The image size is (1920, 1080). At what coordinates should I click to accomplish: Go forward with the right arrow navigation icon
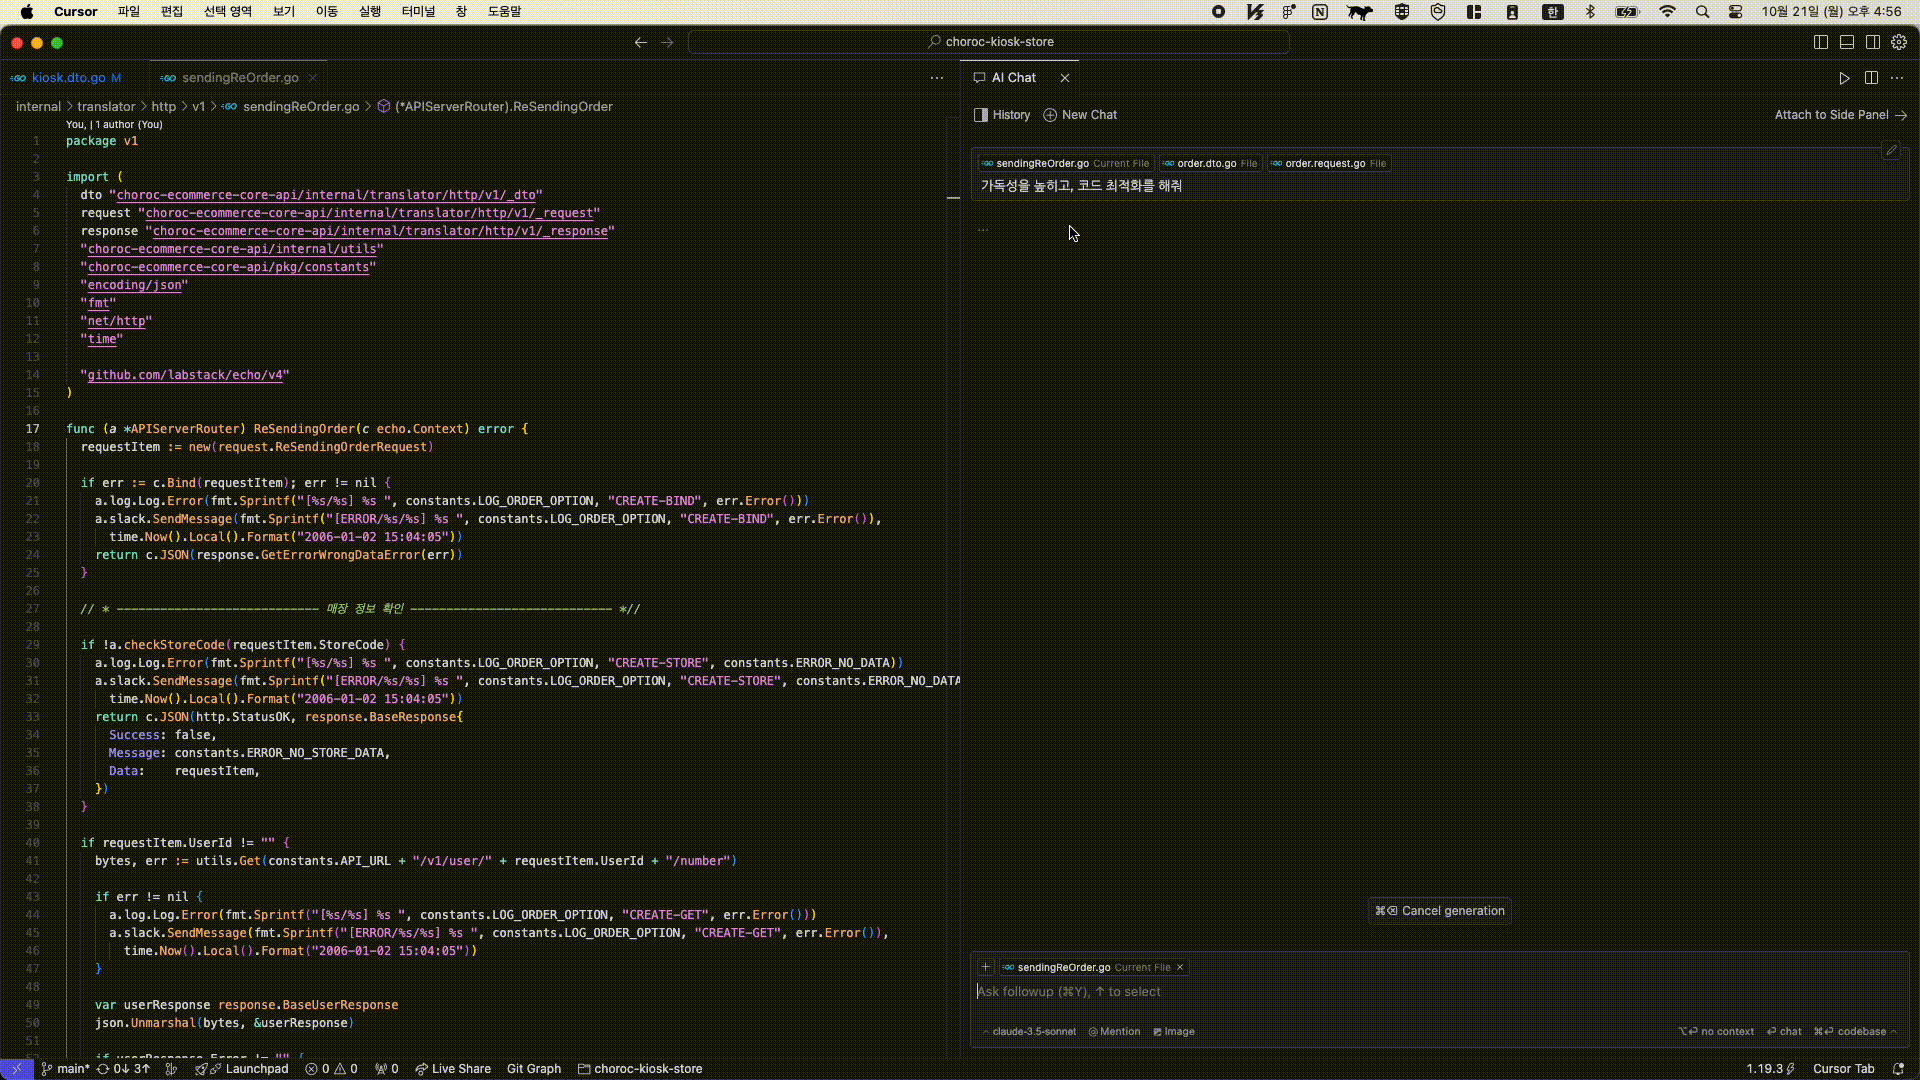pos(667,42)
